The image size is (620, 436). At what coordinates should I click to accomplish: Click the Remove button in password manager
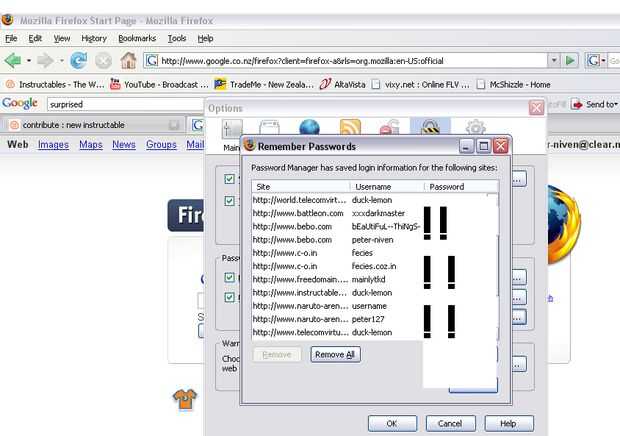pos(276,355)
